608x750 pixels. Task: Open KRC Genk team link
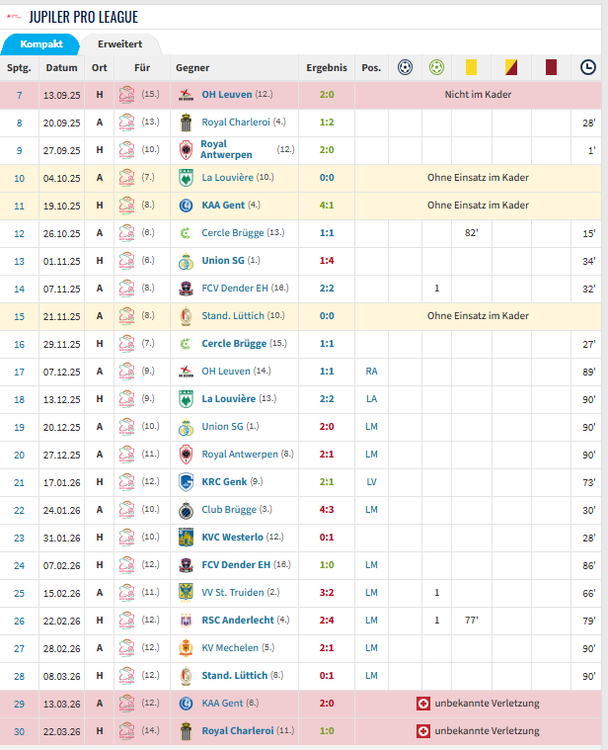[224, 482]
